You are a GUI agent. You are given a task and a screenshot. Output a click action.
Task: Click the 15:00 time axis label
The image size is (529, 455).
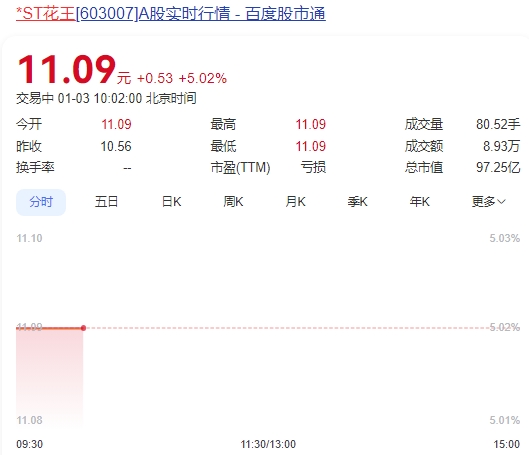click(507, 444)
